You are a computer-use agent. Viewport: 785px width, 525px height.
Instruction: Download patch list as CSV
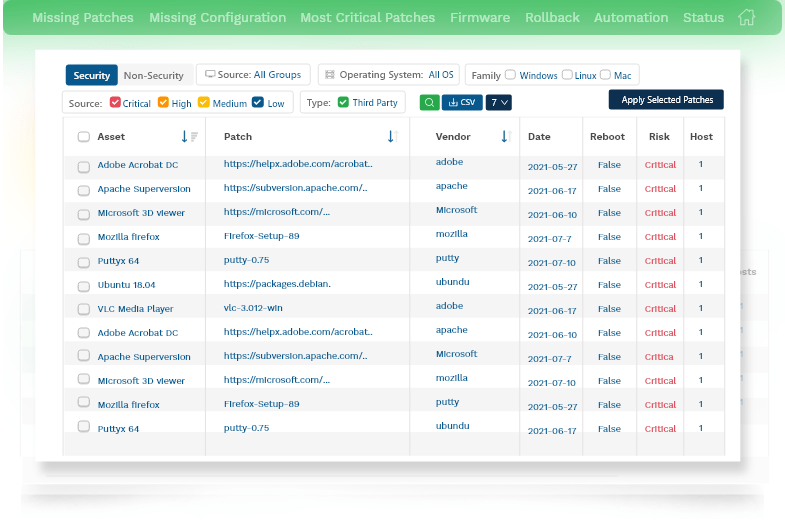tap(461, 102)
